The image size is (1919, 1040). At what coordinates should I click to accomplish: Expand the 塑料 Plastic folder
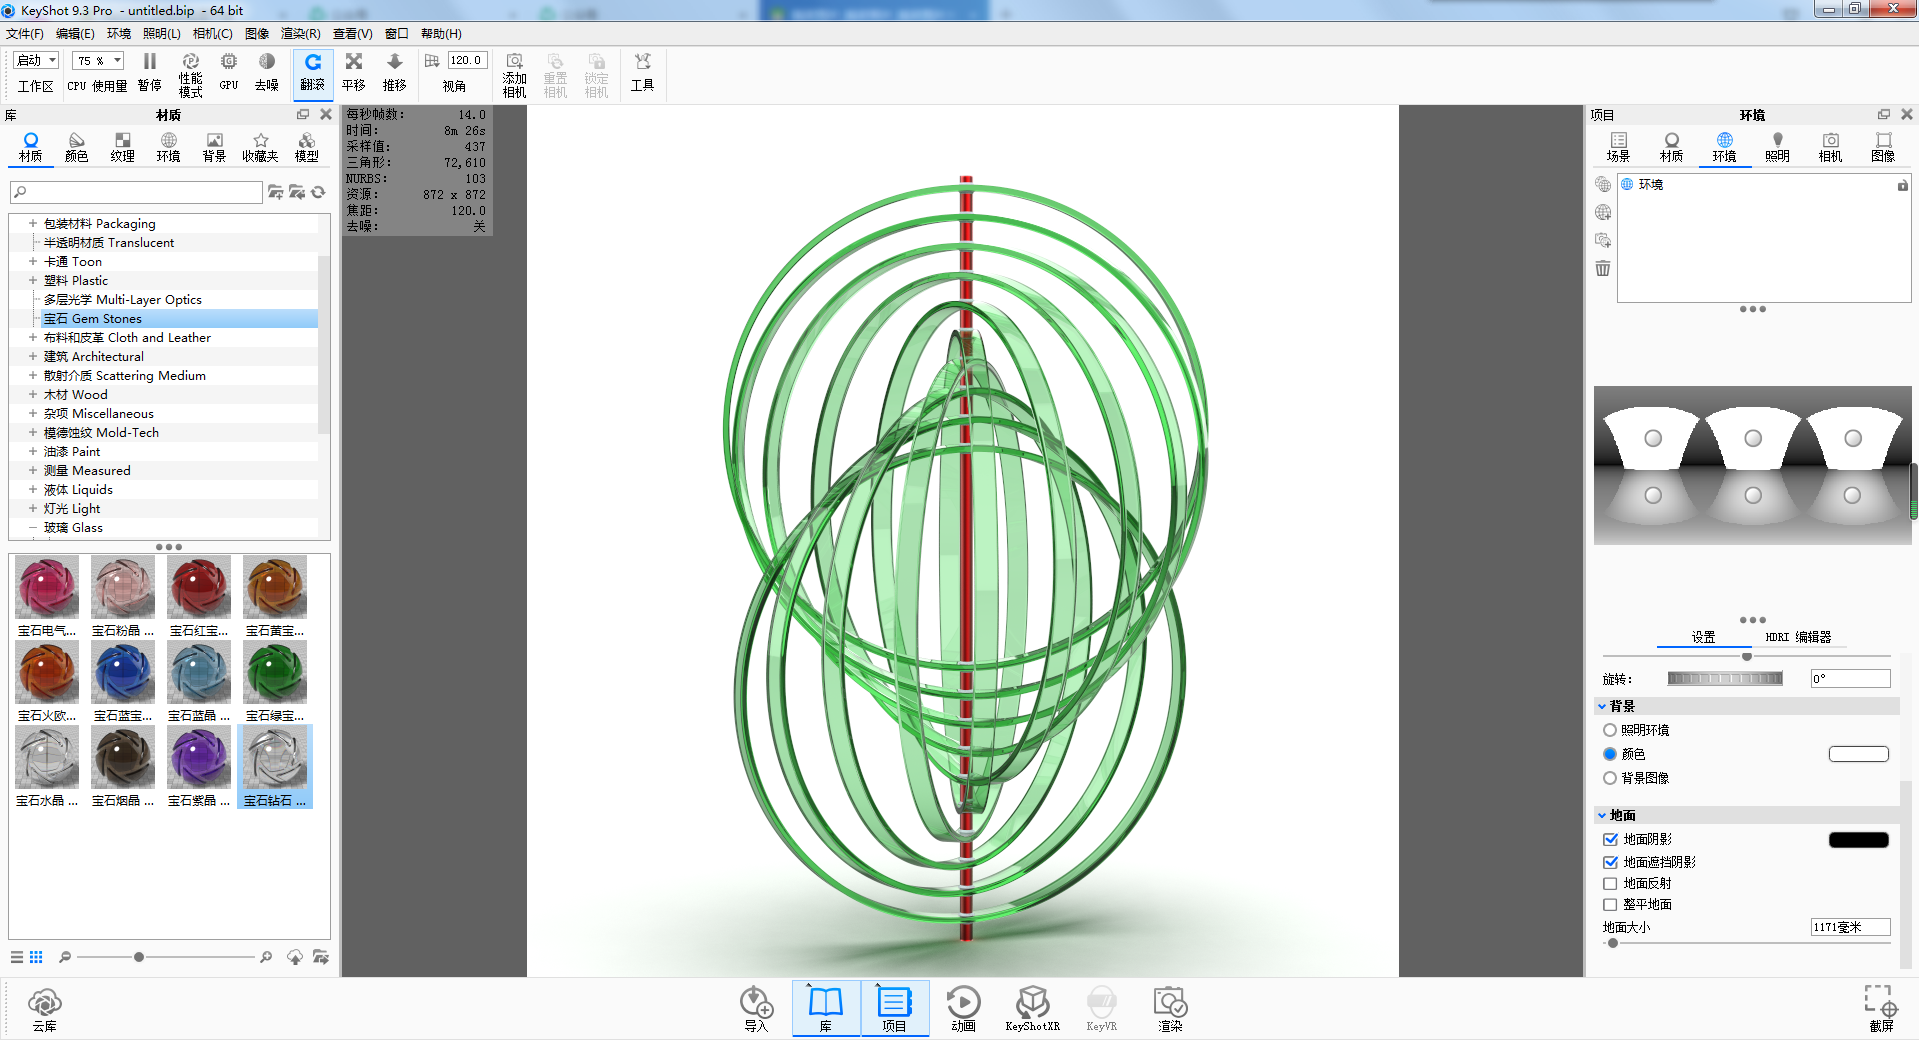tap(33, 280)
